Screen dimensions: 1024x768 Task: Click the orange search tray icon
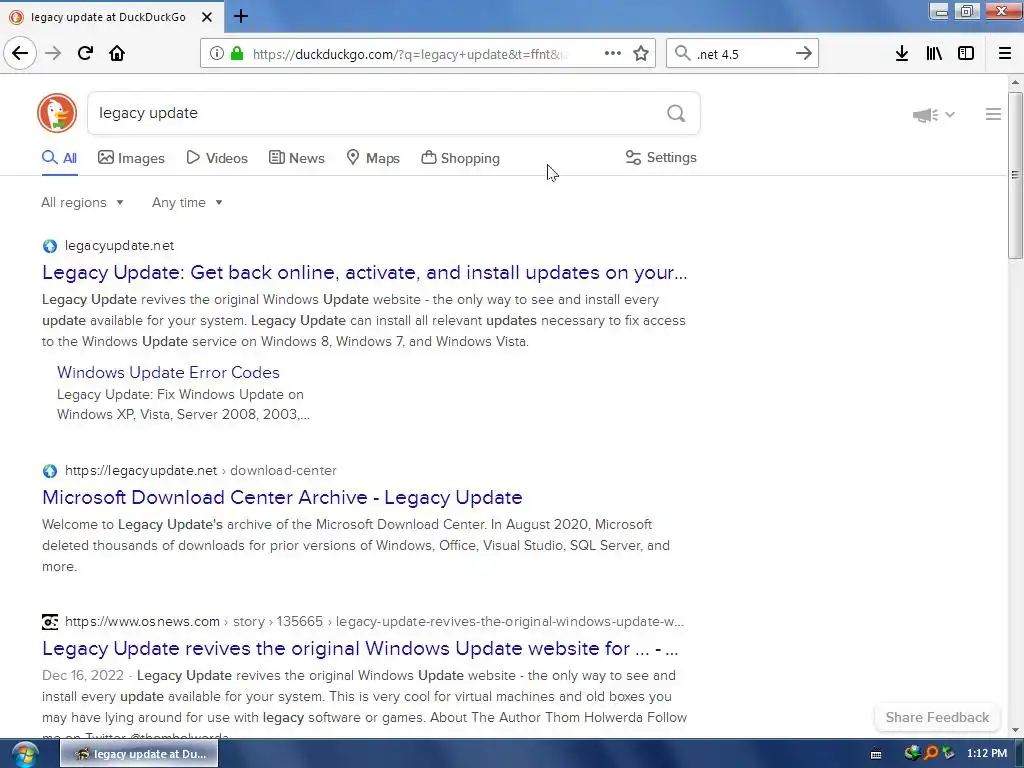pos(931,753)
